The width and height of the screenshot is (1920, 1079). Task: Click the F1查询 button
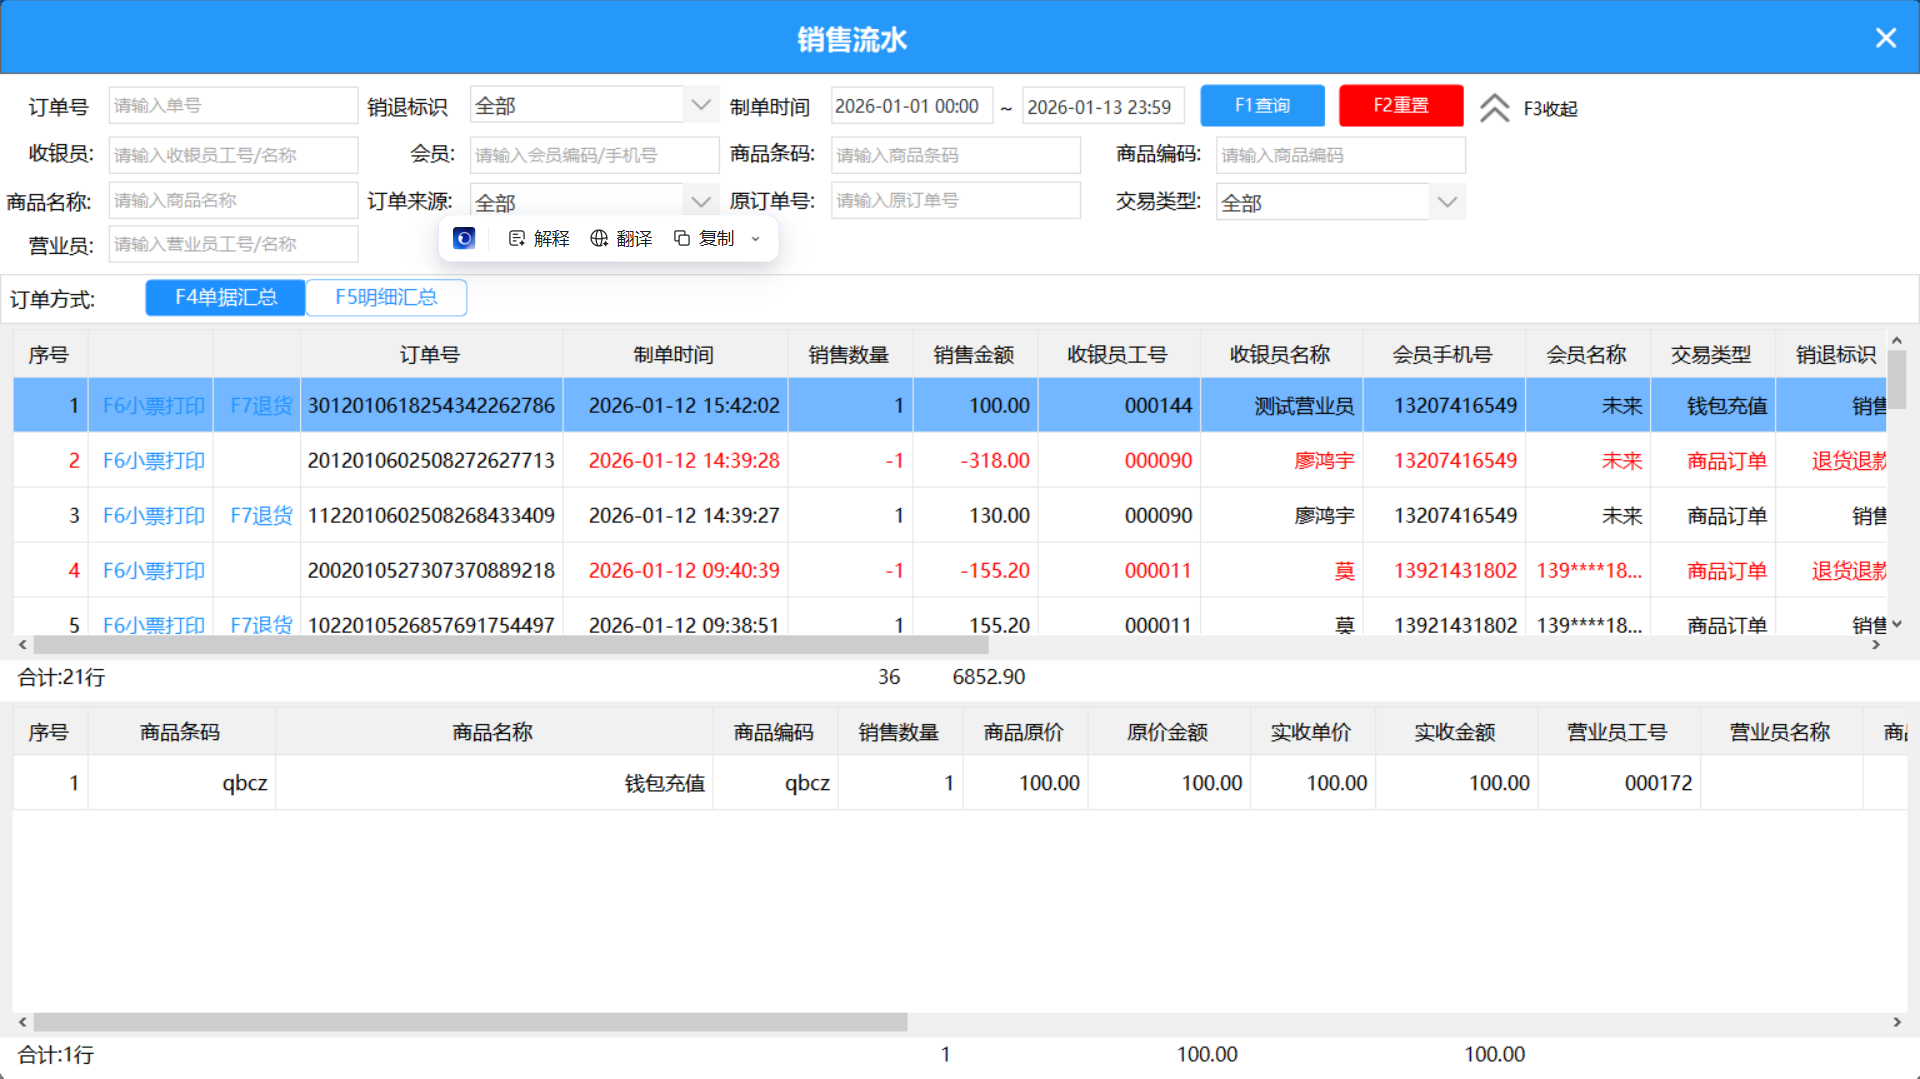[x=1262, y=105]
